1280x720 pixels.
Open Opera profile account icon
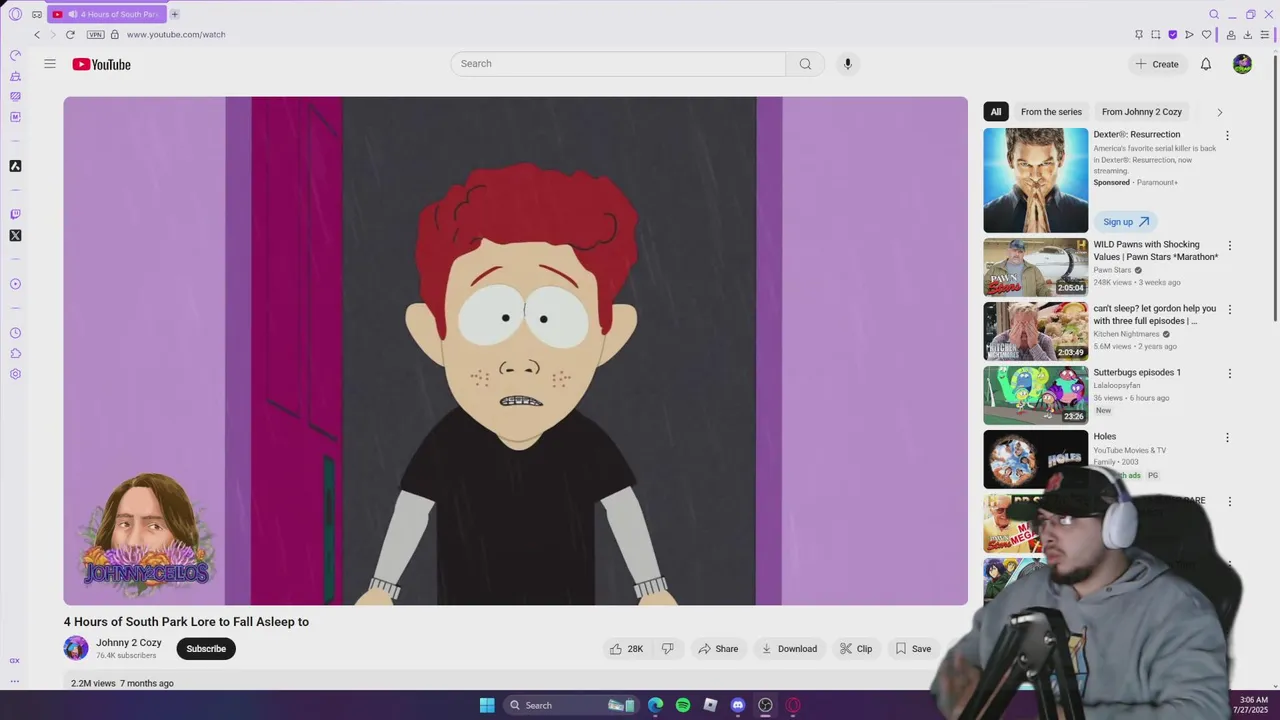[1231, 34]
